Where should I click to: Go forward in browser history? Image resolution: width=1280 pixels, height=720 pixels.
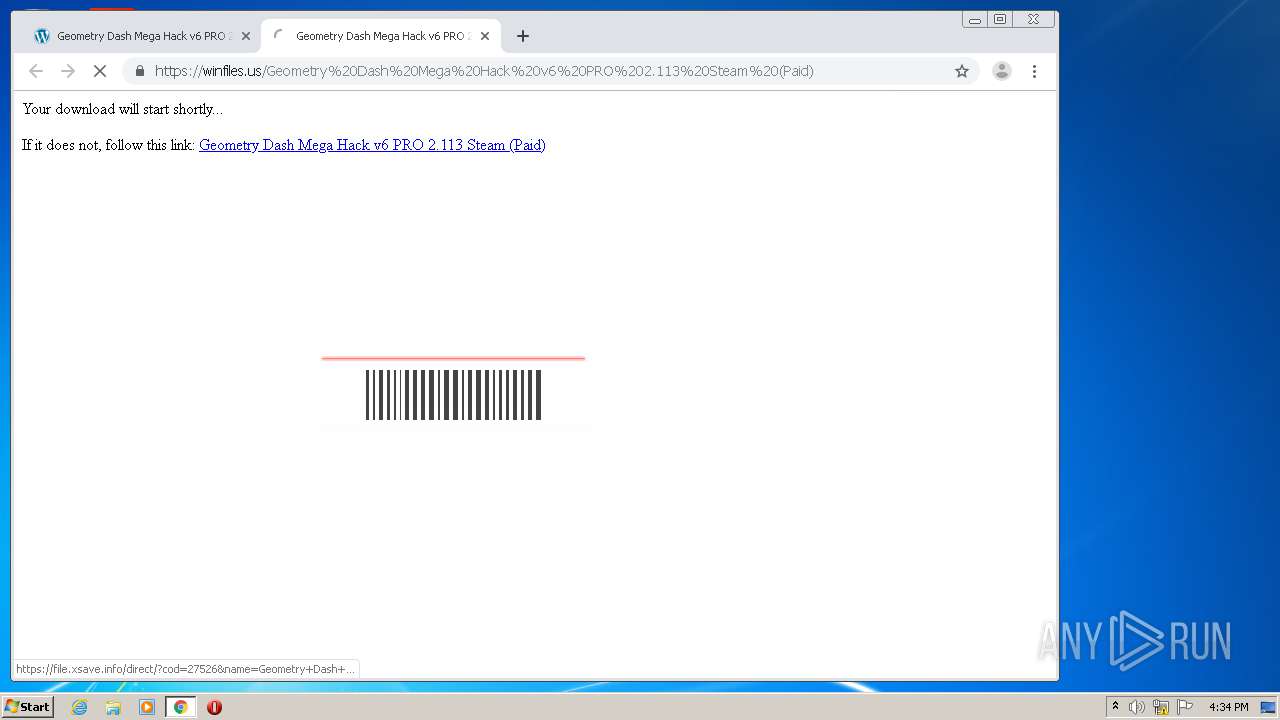(x=68, y=71)
